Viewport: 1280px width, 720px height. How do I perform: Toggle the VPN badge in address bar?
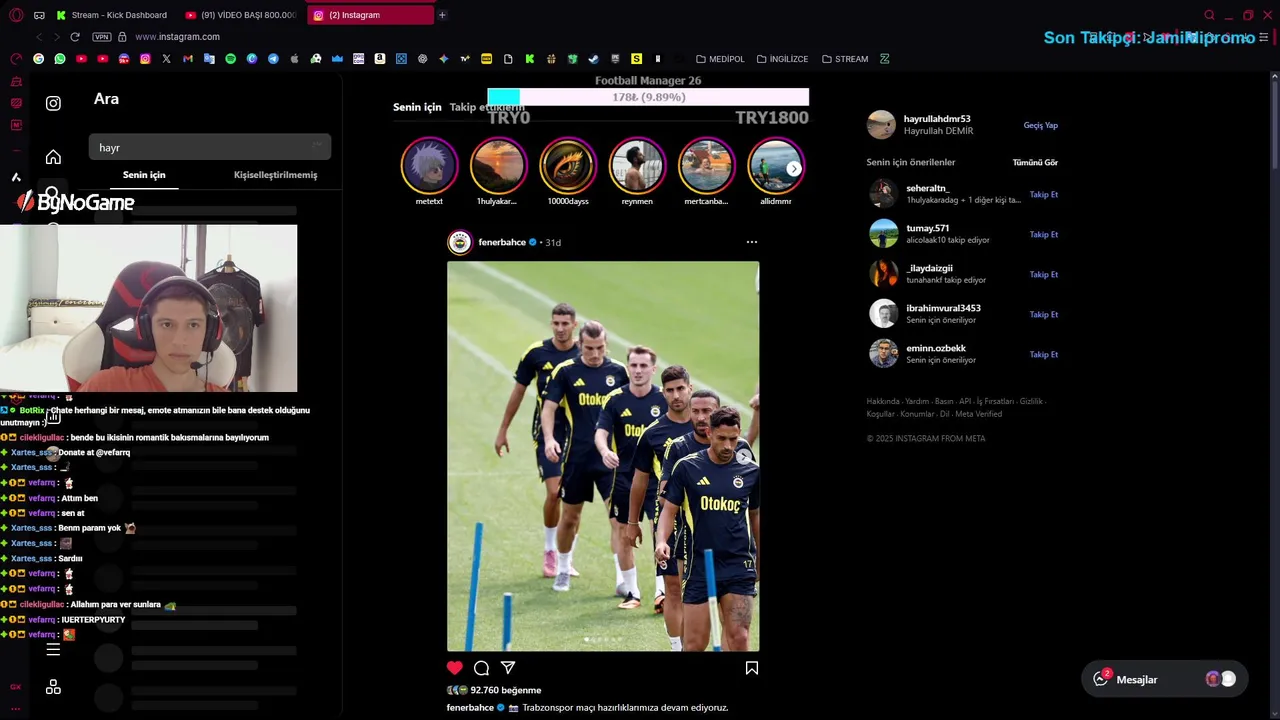point(102,37)
